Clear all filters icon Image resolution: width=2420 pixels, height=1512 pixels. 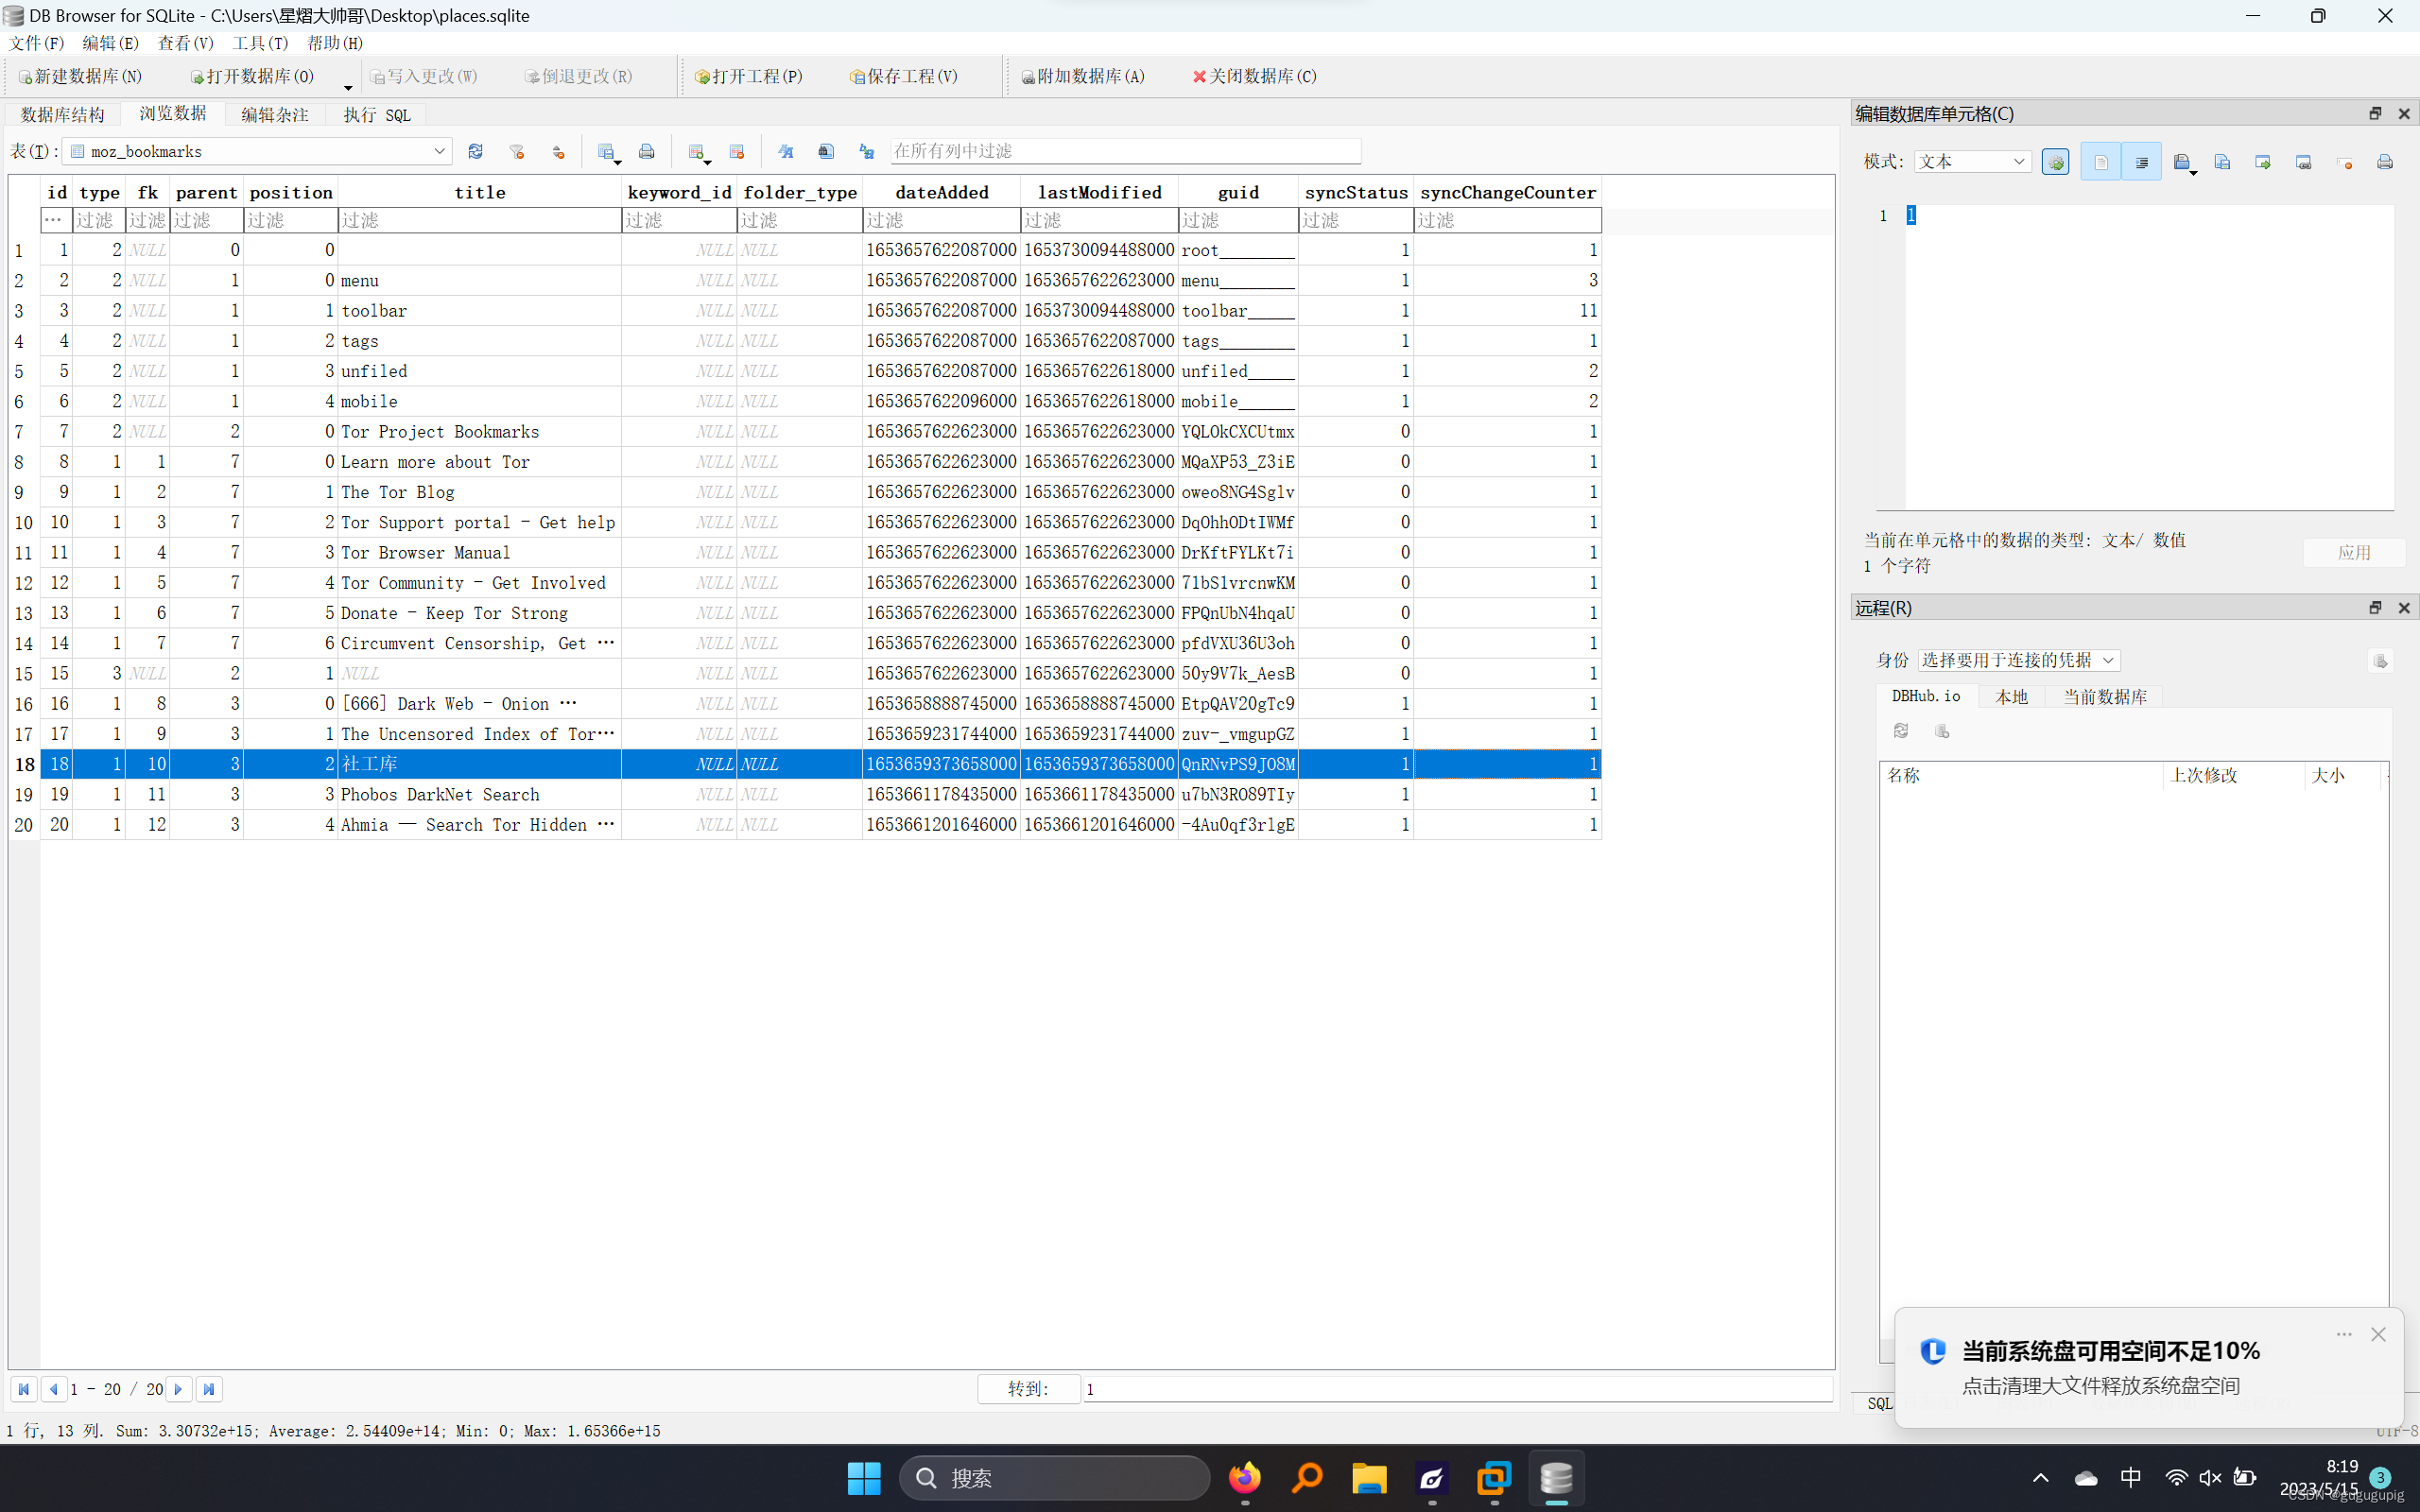coord(517,151)
